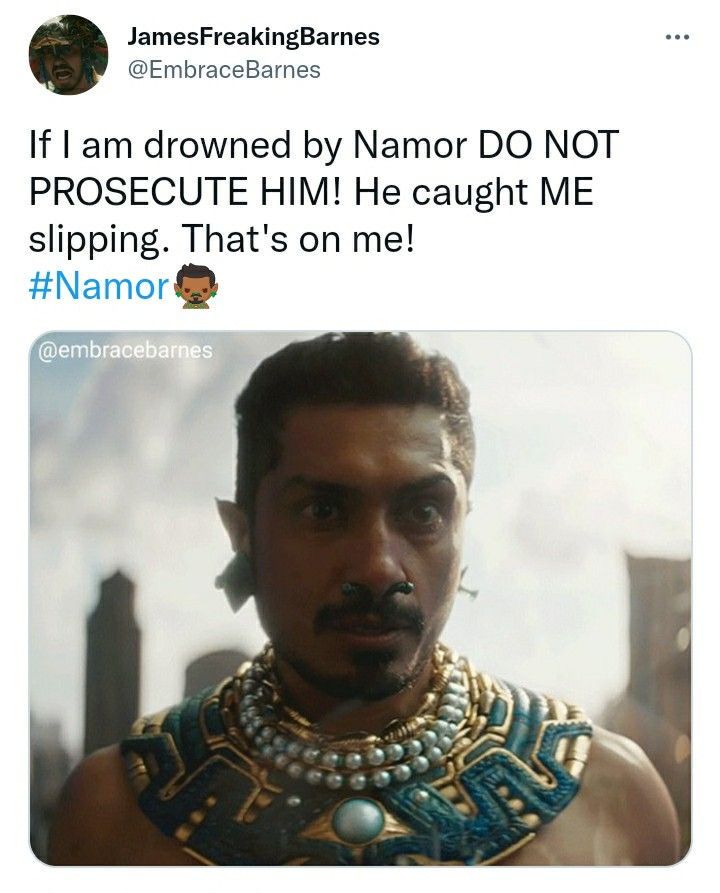Click the JamesFreakingBarnes display name
The height and width of the screenshot is (893, 720).
253,37
